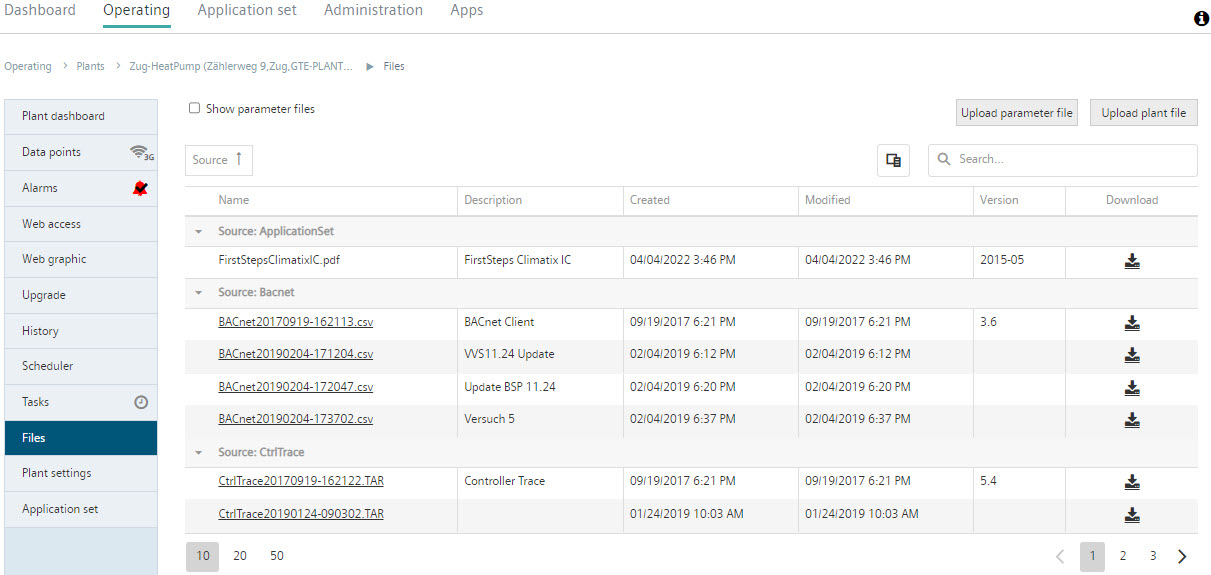Open History in sidebar
Viewport: 1211px width, 575px height.
tap(81, 331)
